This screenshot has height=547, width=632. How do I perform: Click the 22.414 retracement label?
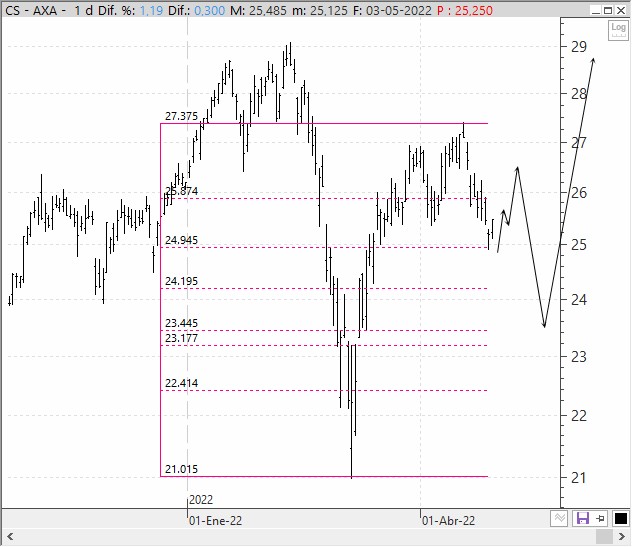pyautogui.click(x=181, y=383)
